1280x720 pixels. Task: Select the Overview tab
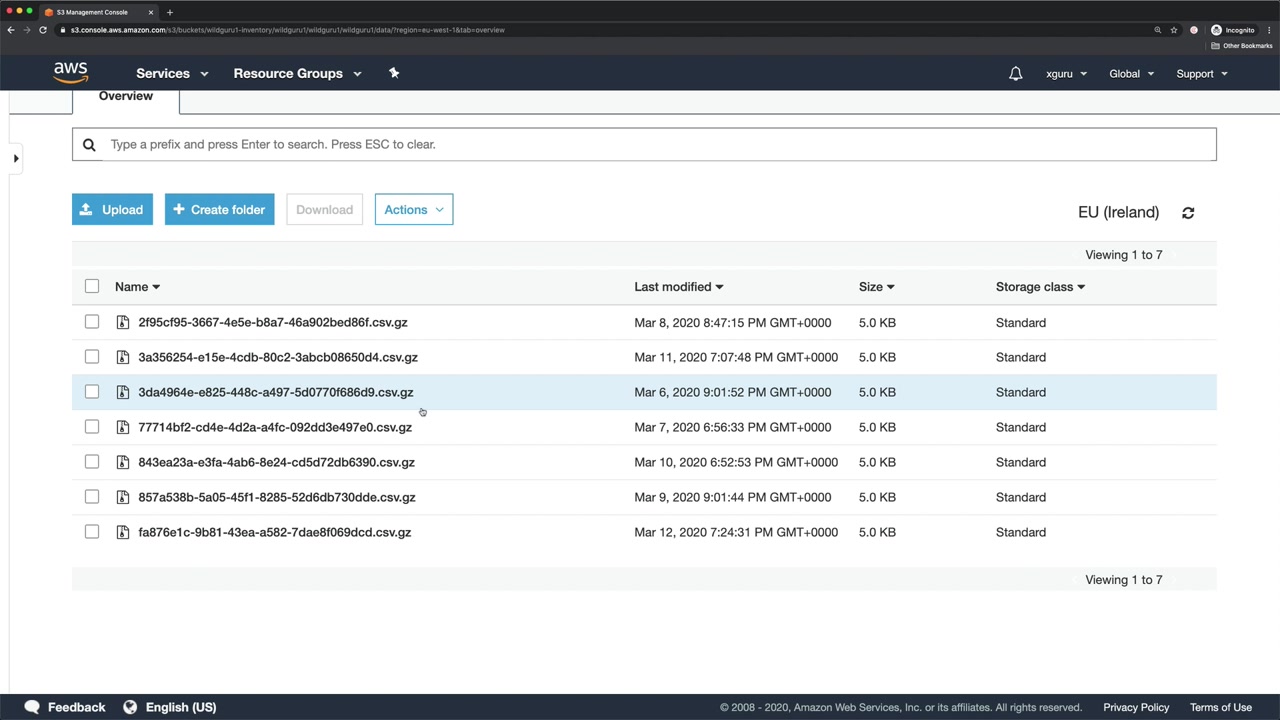point(126,97)
